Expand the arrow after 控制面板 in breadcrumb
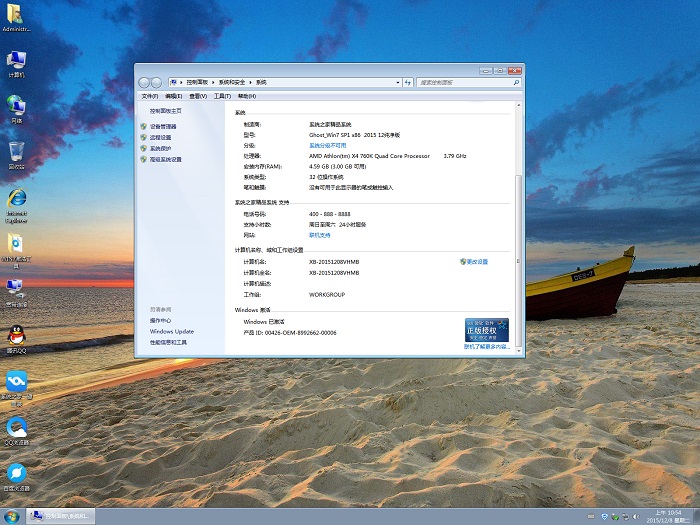 [213, 82]
